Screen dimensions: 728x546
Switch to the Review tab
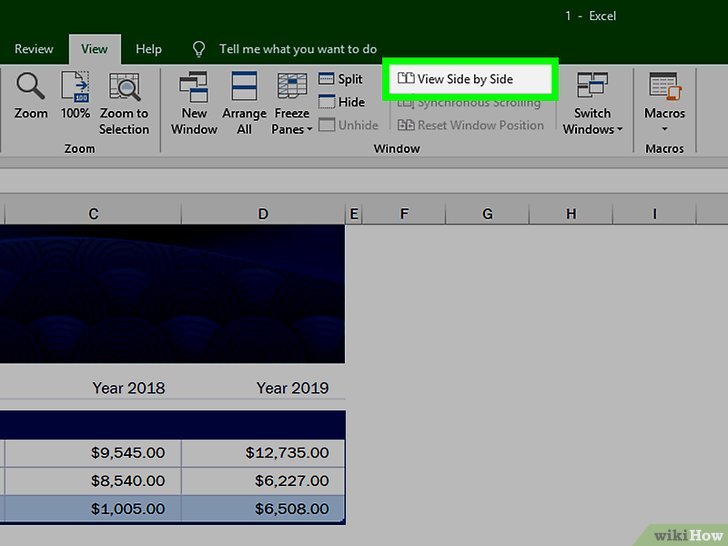click(34, 49)
